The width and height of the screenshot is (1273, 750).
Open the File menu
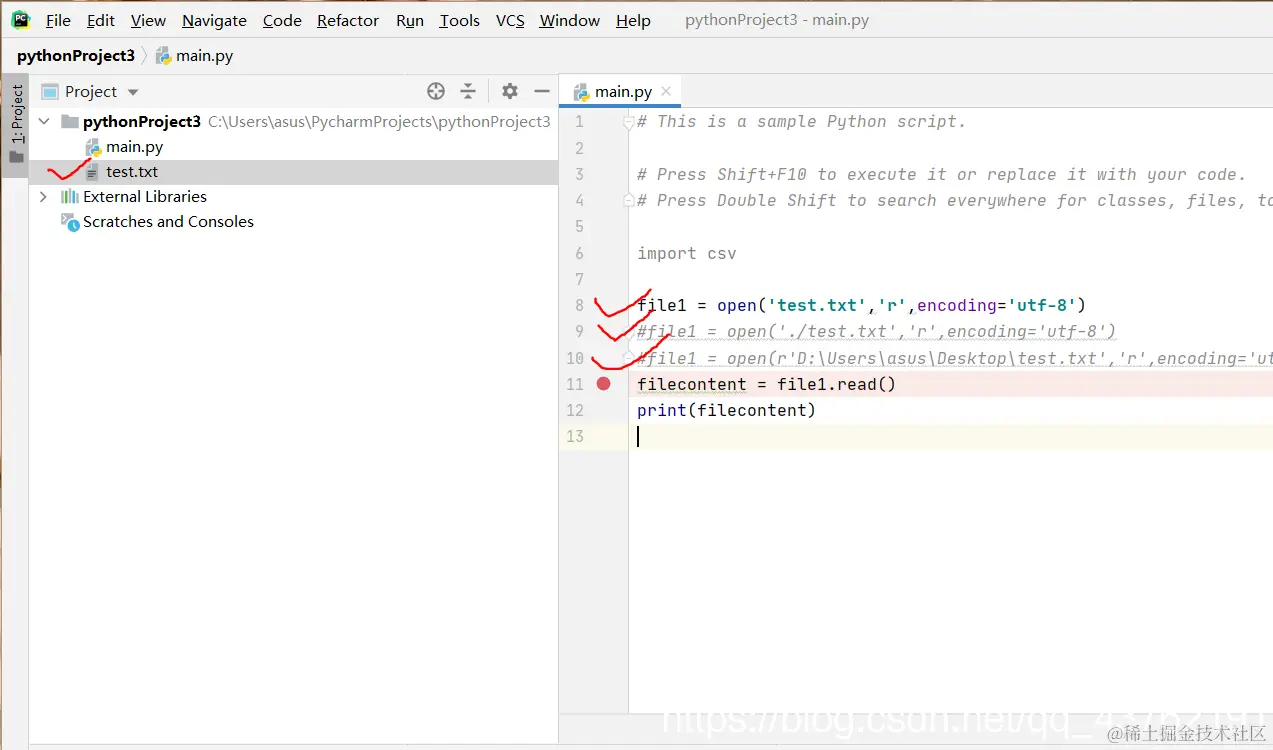click(x=58, y=20)
